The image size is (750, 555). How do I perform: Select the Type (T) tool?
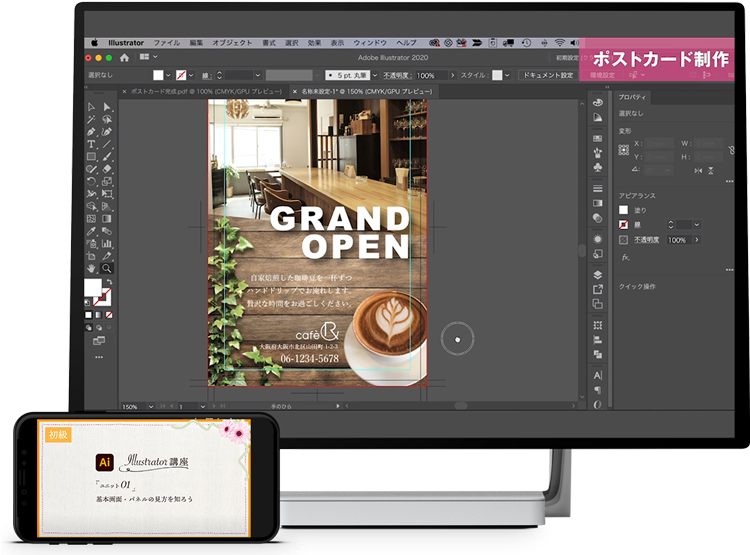[92, 144]
